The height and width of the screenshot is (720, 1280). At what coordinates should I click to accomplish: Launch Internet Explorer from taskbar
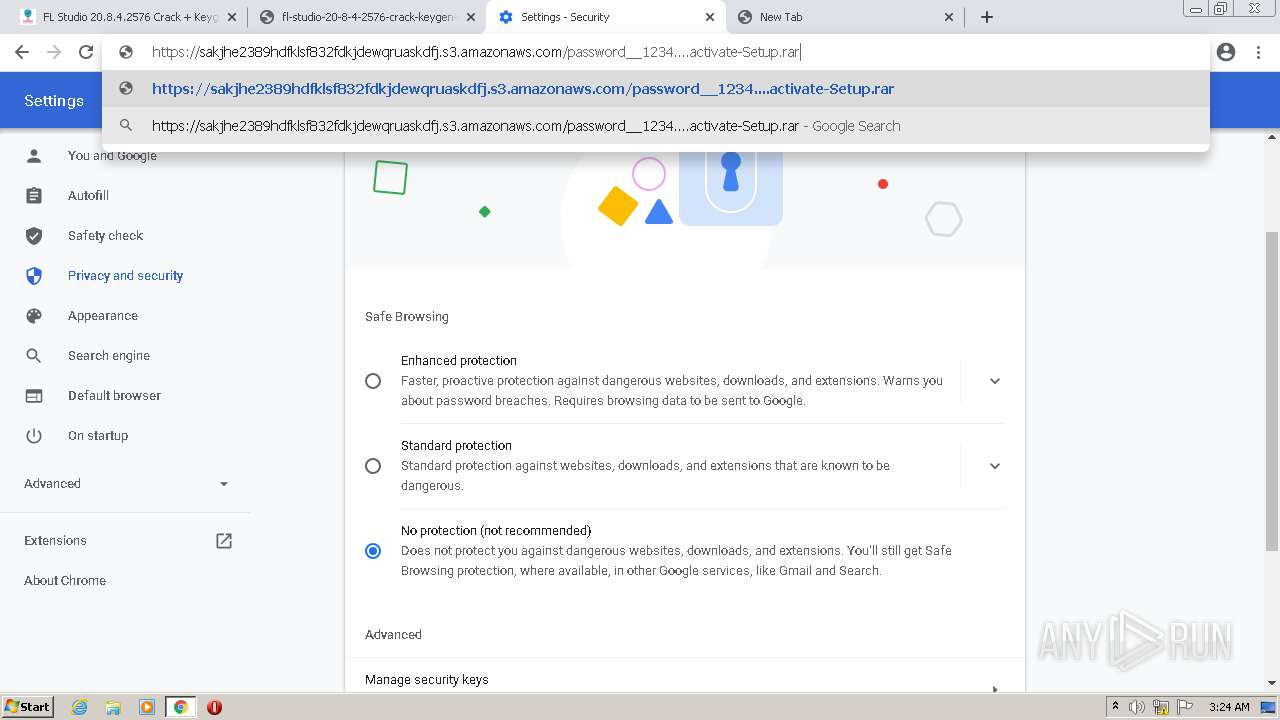tap(80, 707)
